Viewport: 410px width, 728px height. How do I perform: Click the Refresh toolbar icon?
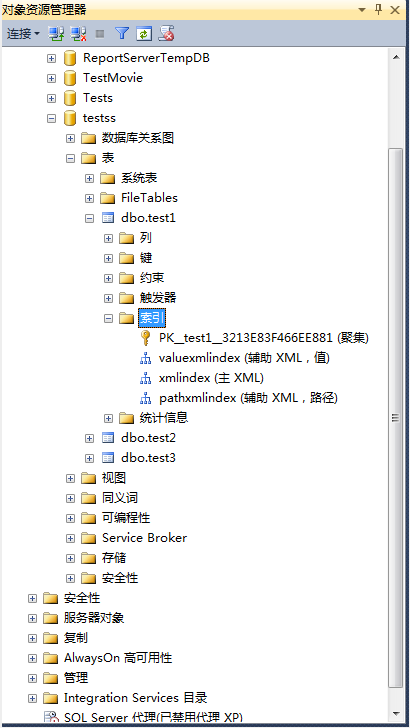144,34
